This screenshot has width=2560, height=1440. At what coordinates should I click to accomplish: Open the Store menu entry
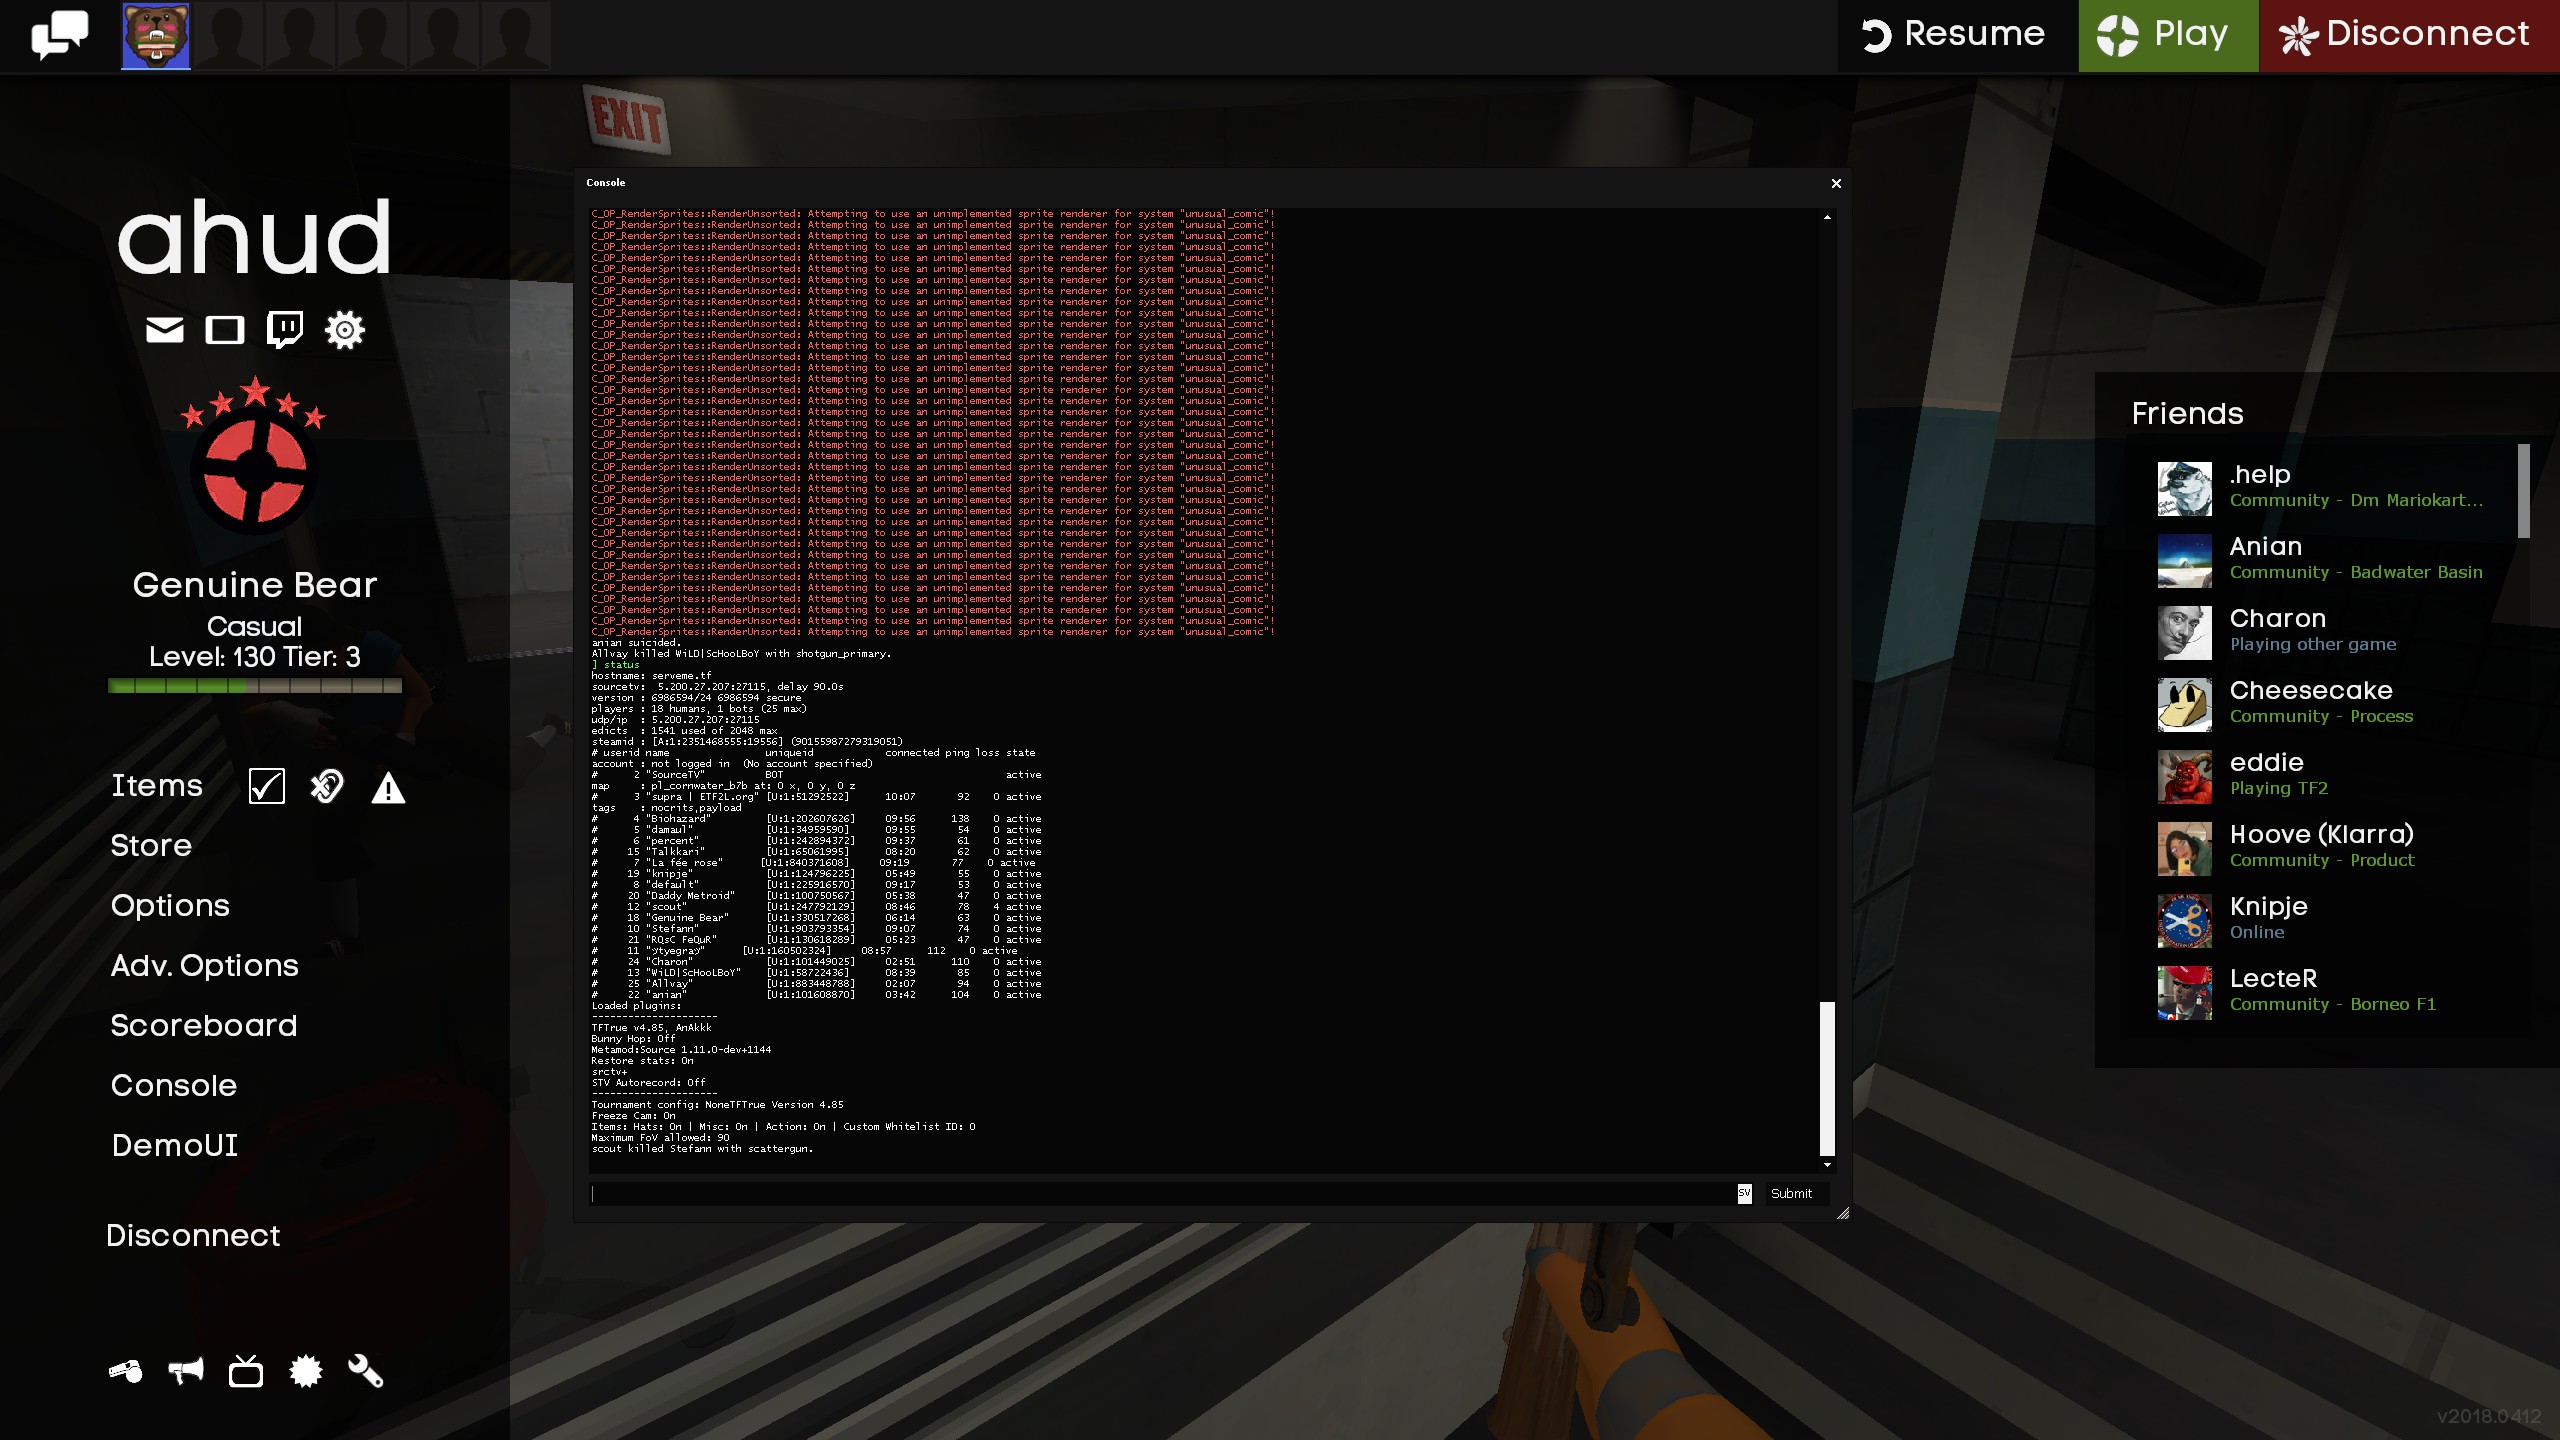click(151, 846)
